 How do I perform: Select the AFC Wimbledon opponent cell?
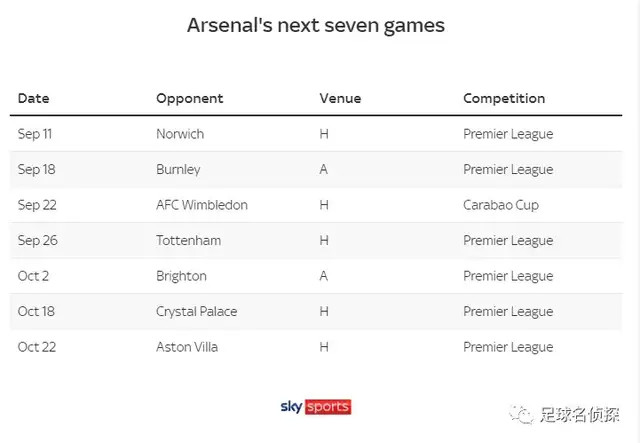click(x=202, y=205)
